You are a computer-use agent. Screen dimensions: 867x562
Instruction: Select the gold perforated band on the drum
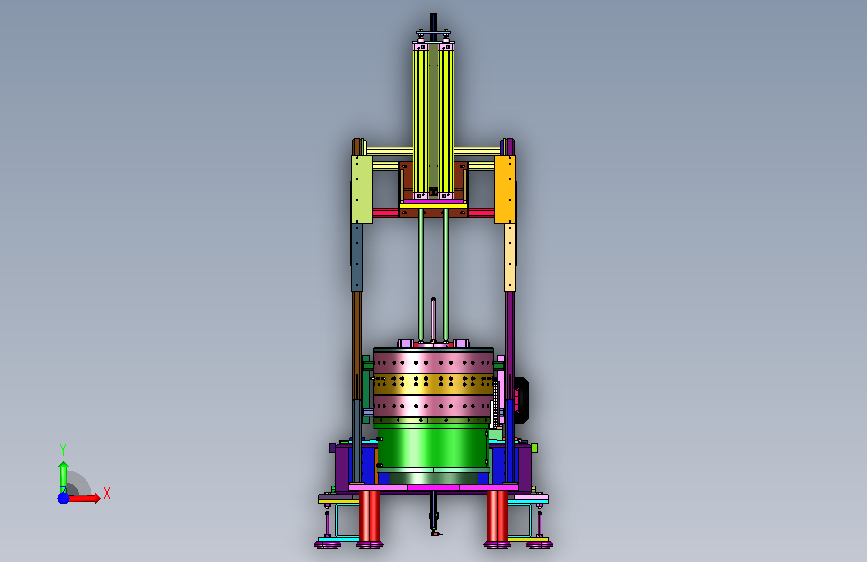(433, 384)
